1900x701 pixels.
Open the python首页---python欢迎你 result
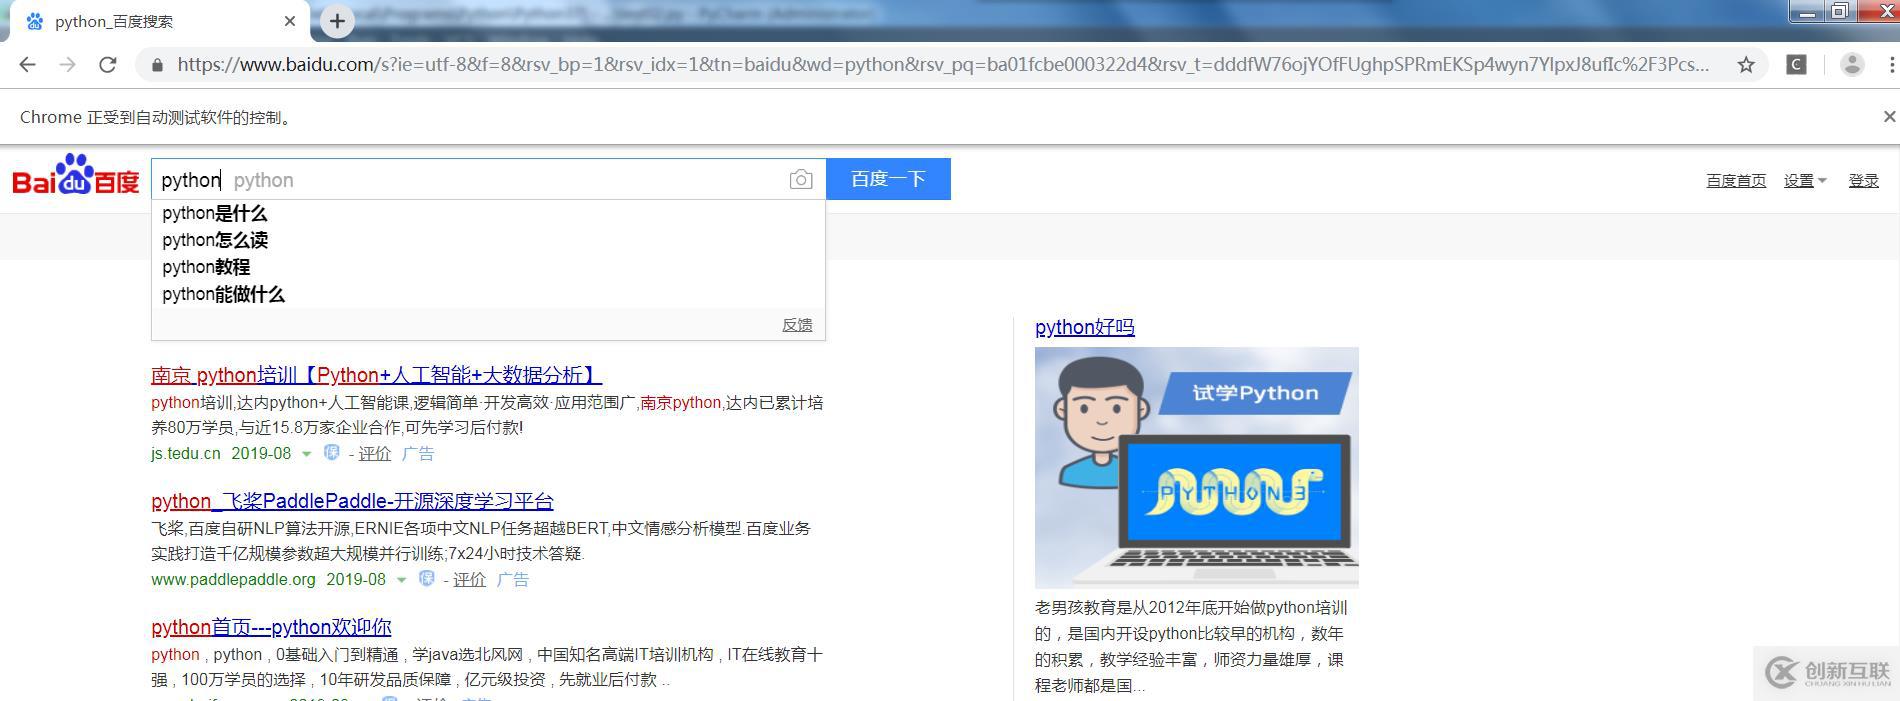(x=271, y=627)
